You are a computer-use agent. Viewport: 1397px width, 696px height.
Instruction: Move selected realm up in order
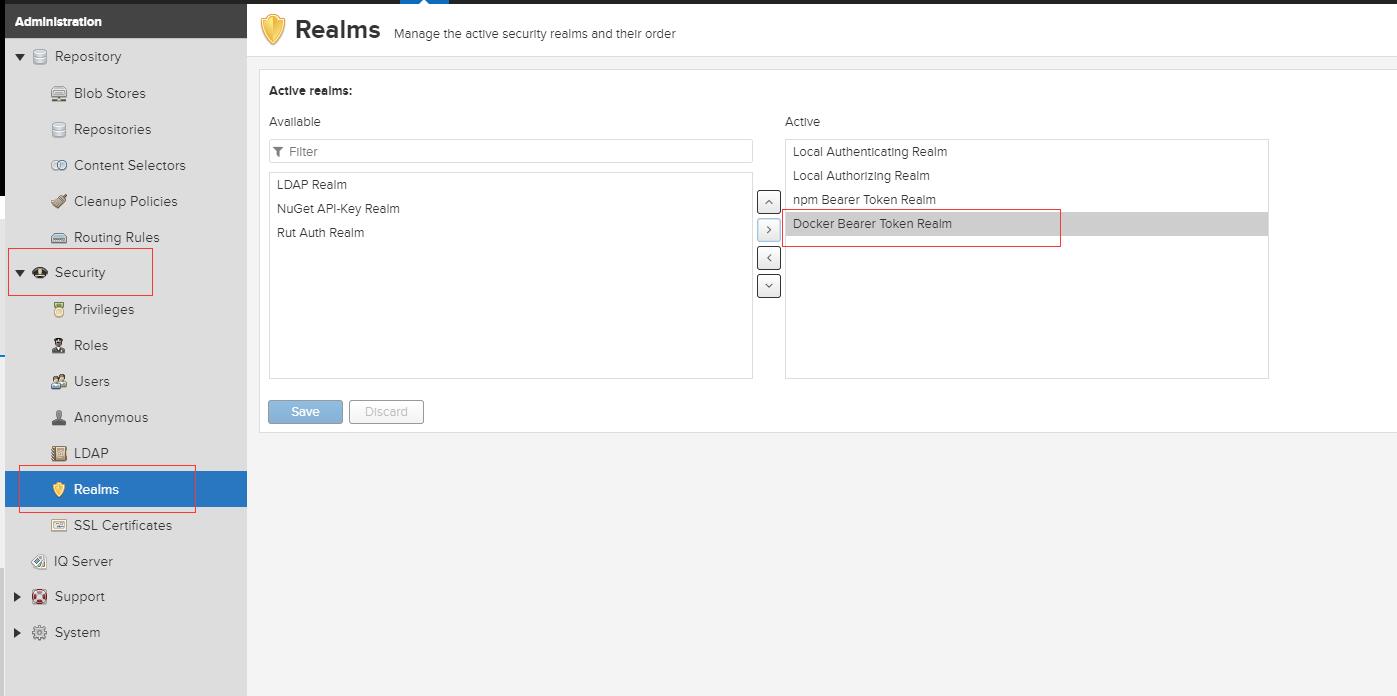[x=769, y=202]
